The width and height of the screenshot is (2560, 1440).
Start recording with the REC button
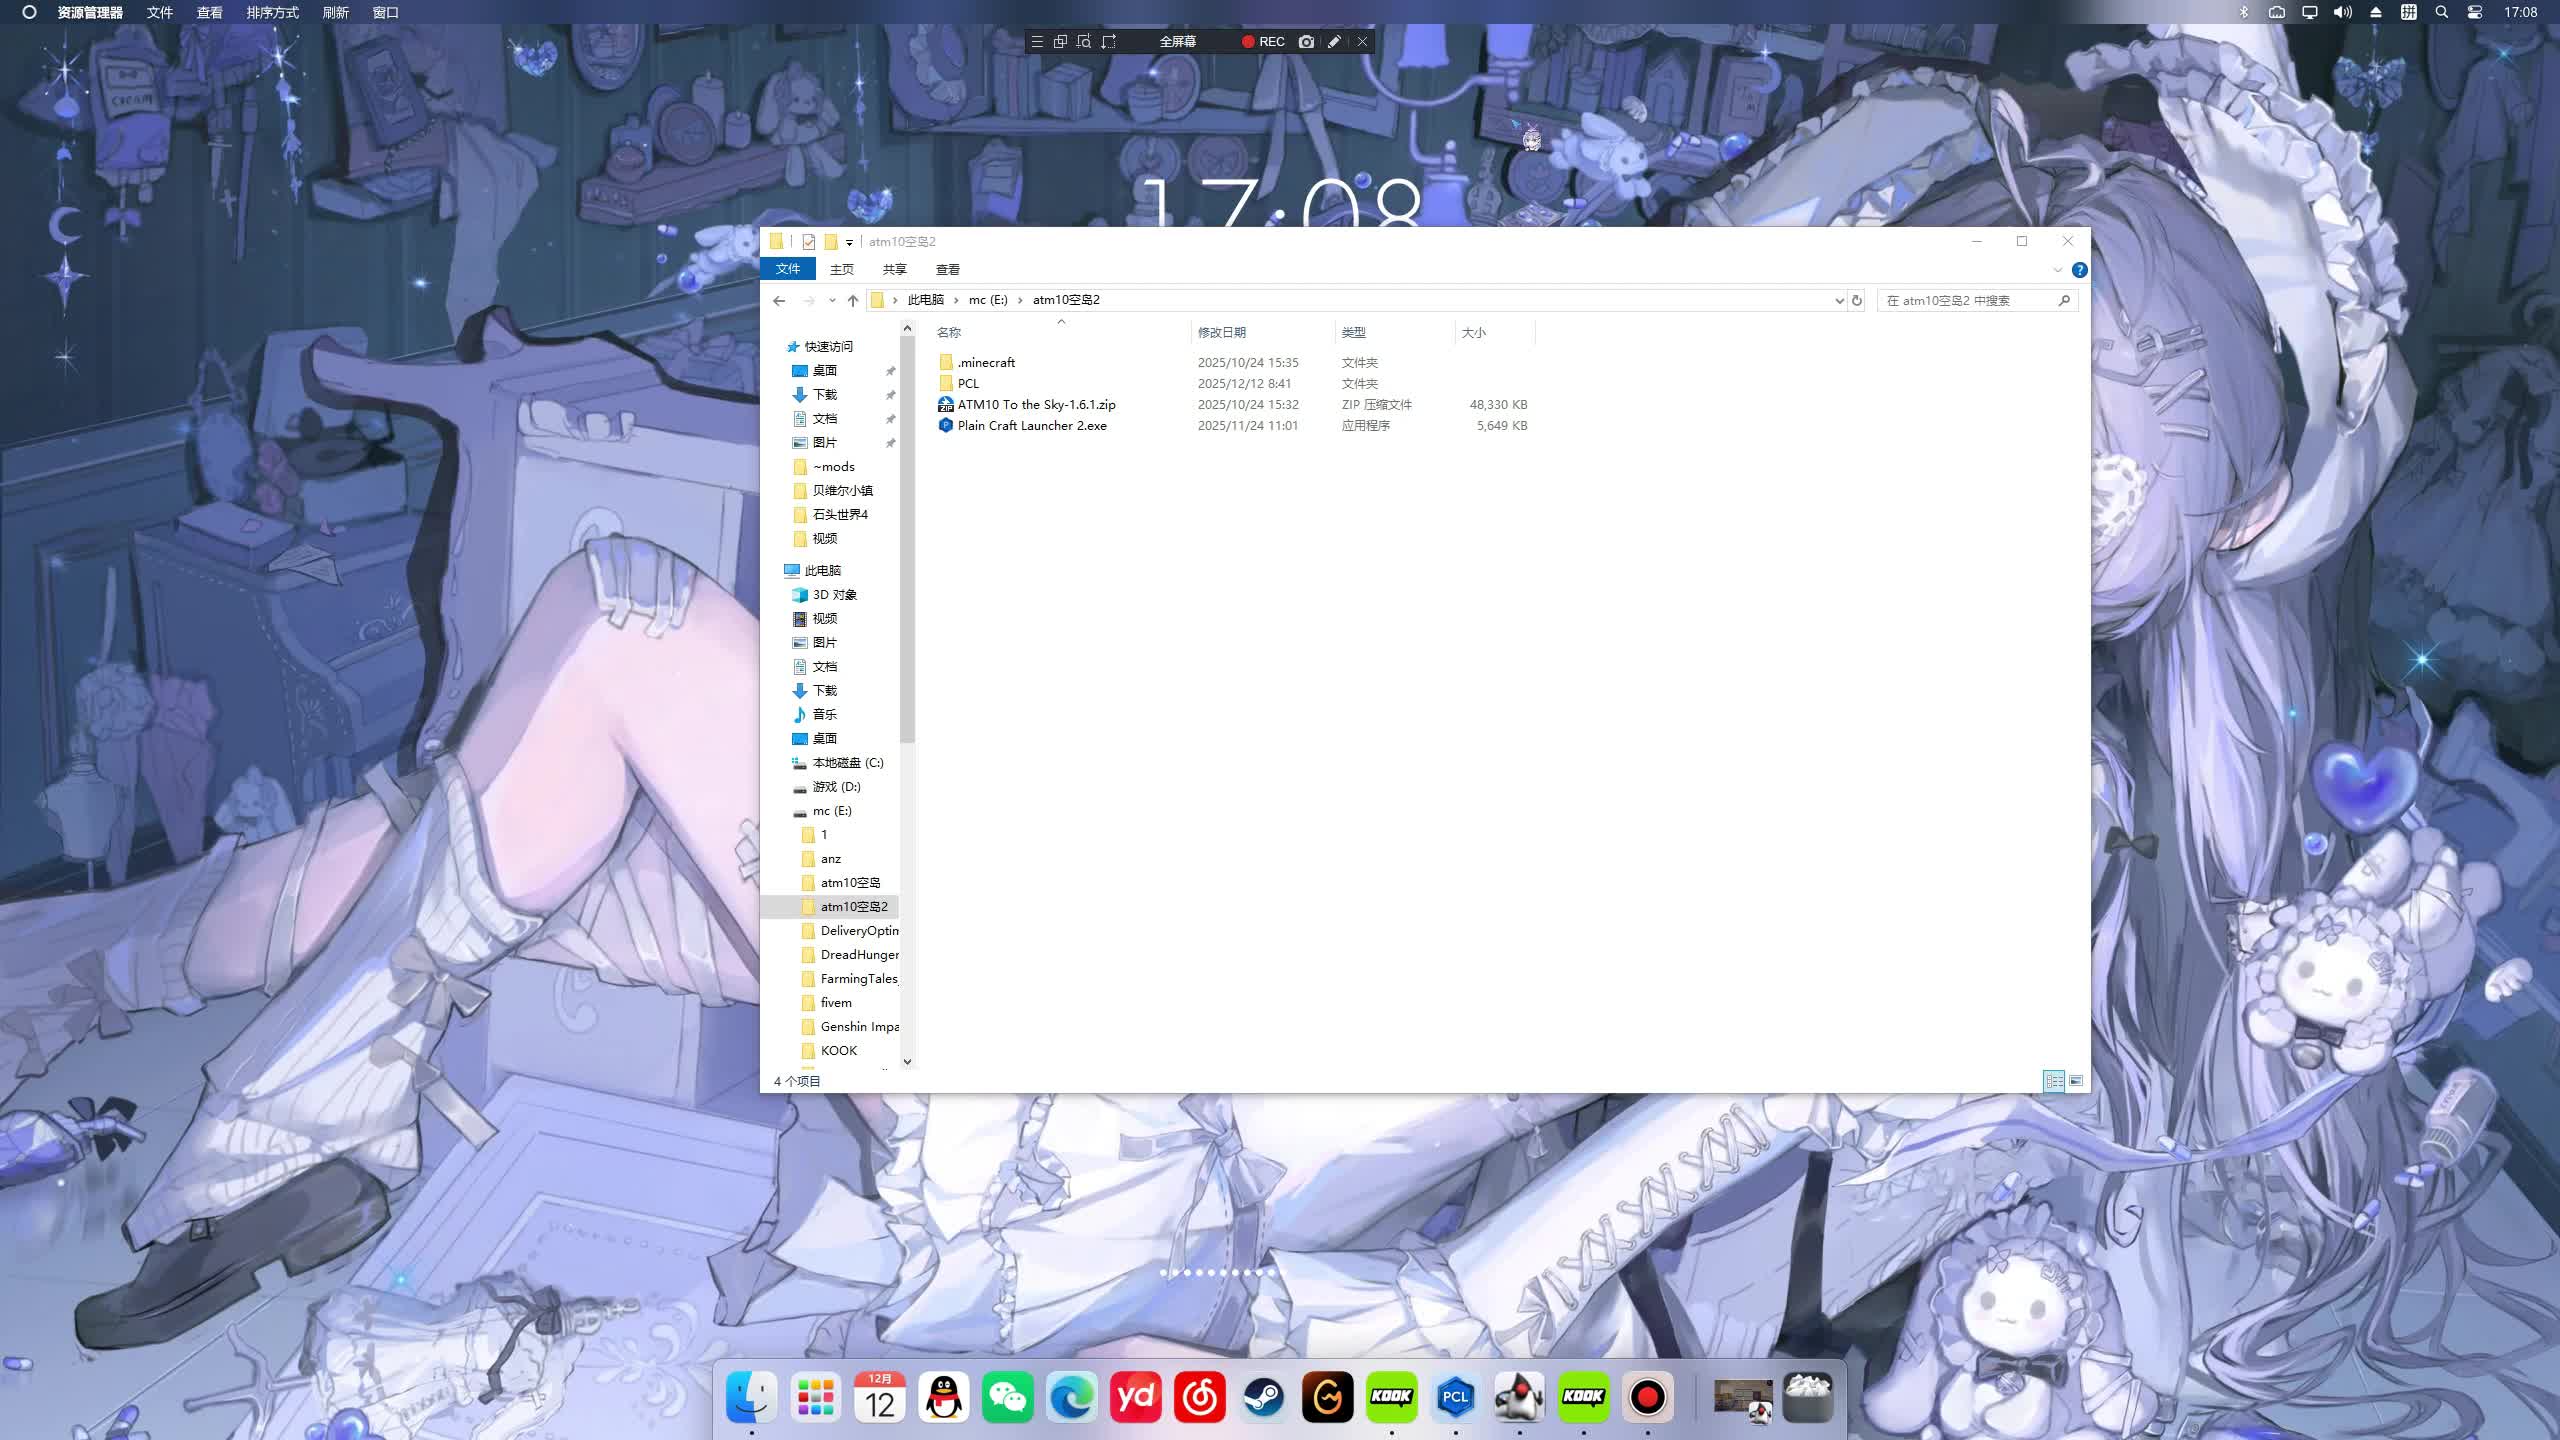coord(1262,42)
